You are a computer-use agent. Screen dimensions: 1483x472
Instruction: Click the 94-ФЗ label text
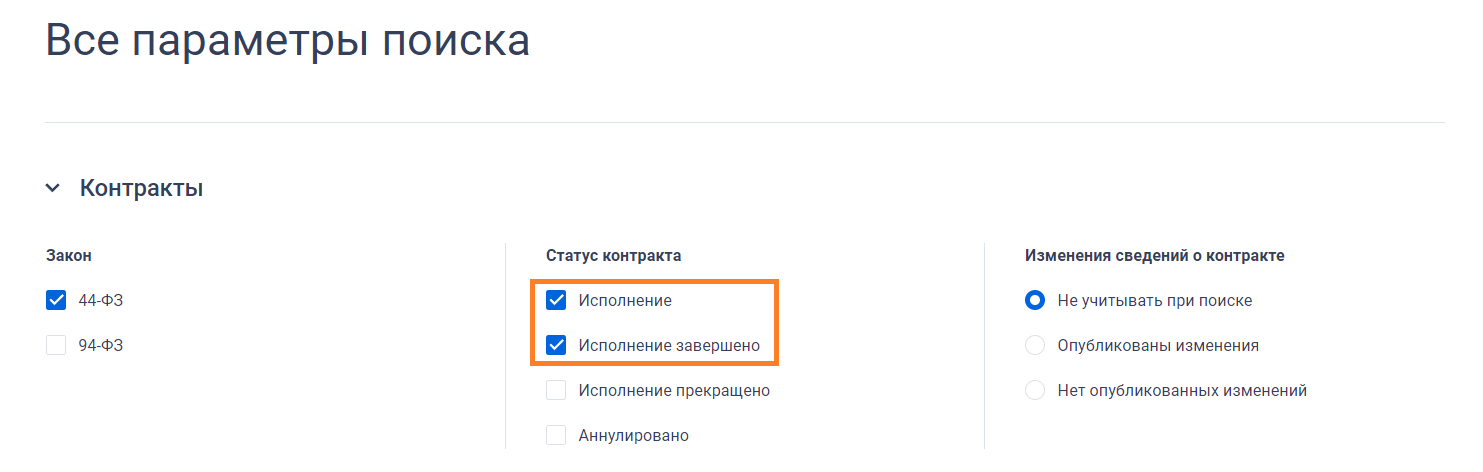coord(100,345)
